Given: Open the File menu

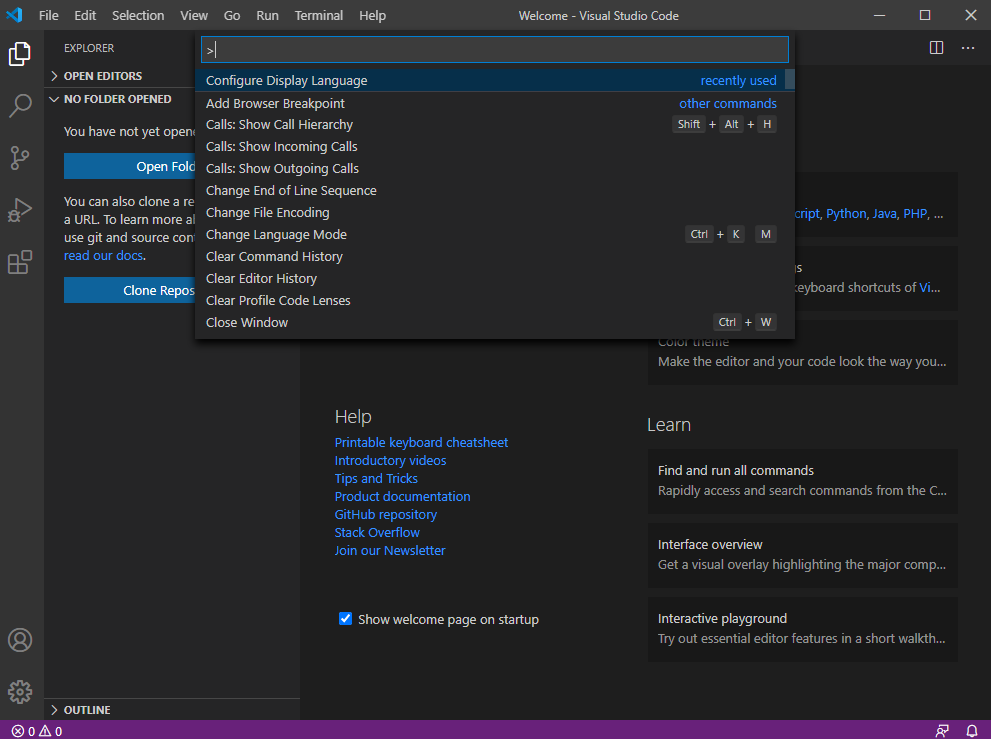Looking at the screenshot, I should (x=49, y=15).
